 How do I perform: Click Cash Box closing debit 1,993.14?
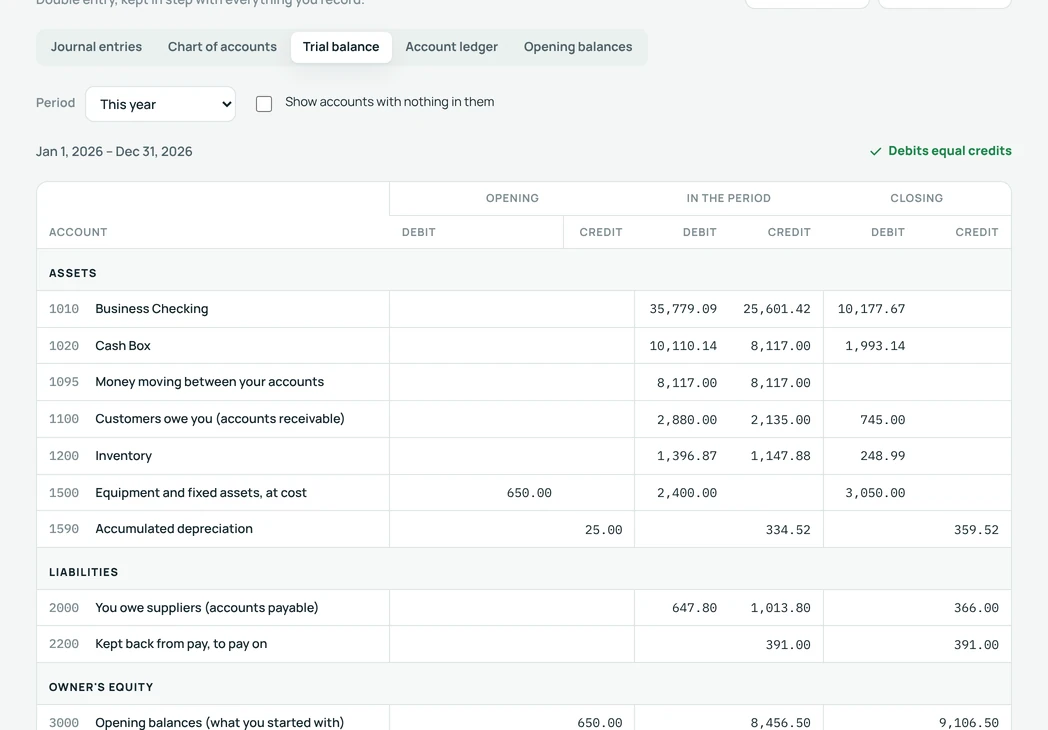(875, 346)
